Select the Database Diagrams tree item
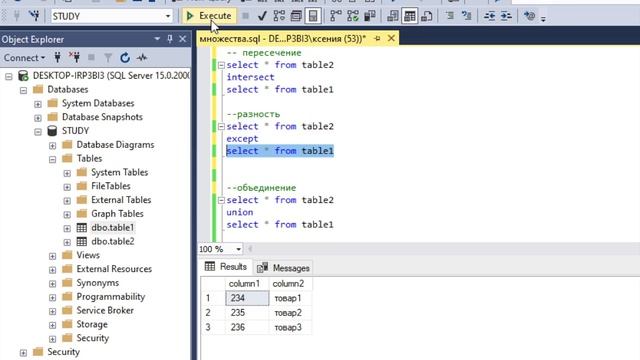 click(x=115, y=144)
